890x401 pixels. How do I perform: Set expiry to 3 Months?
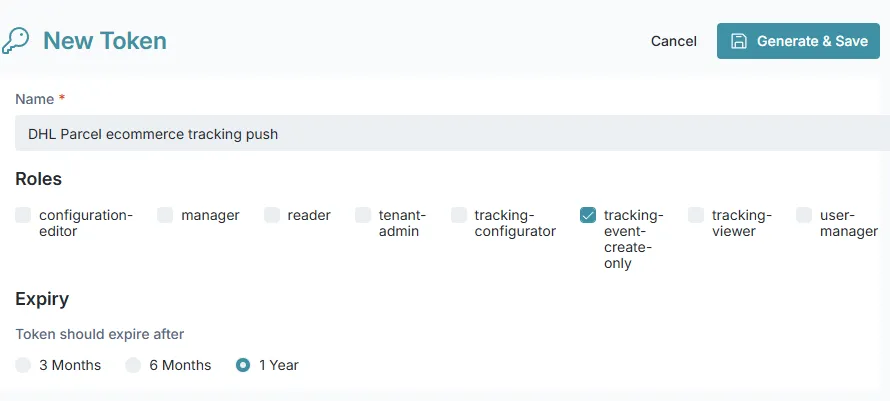23,365
